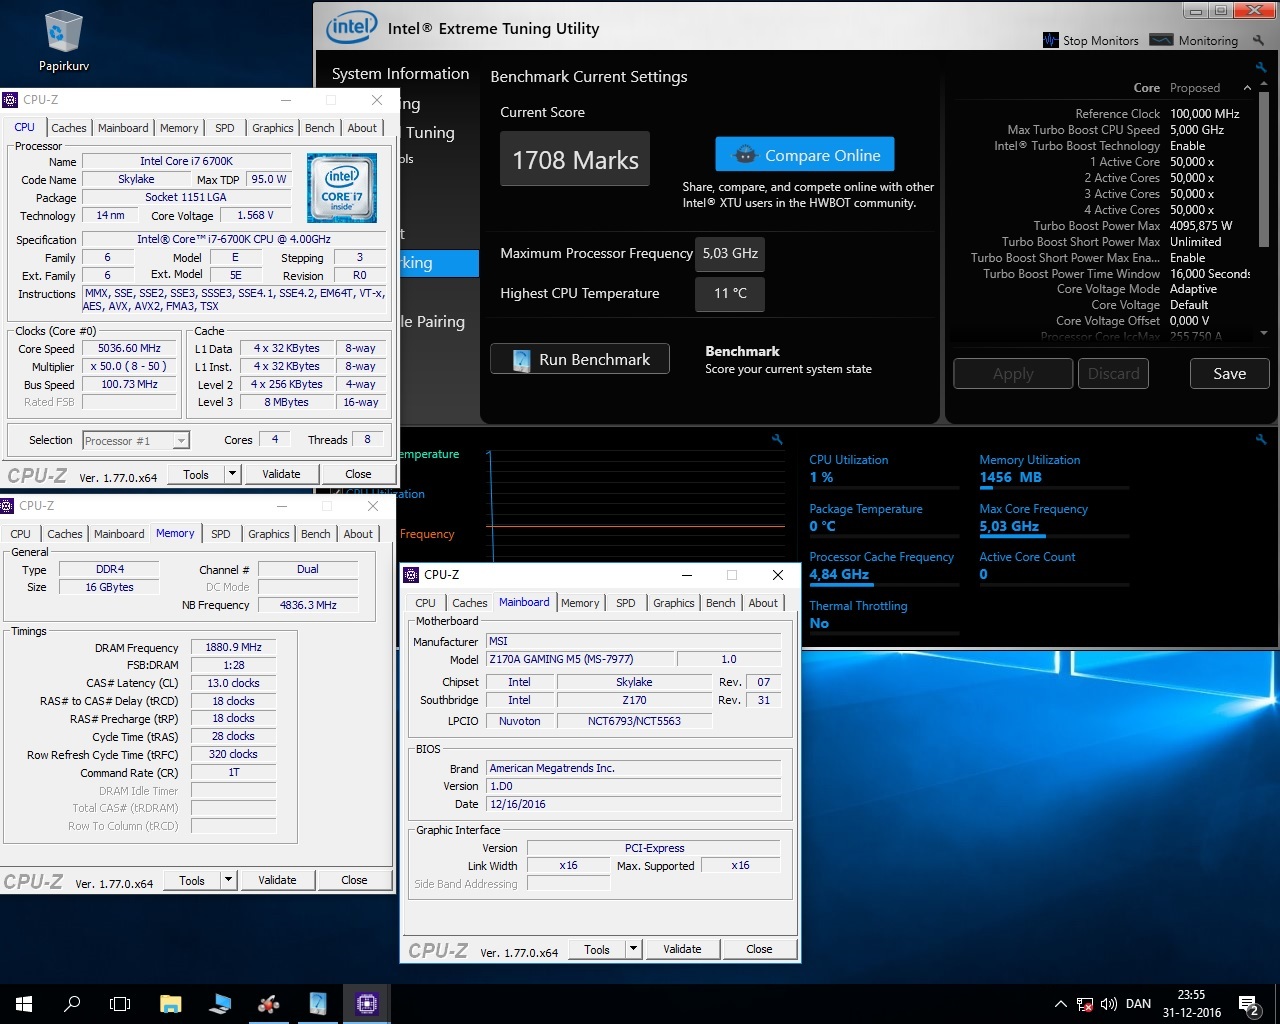The height and width of the screenshot is (1024, 1280).
Task: Click the 1 Active Core '50,000 x' value
Action: (x=1192, y=162)
